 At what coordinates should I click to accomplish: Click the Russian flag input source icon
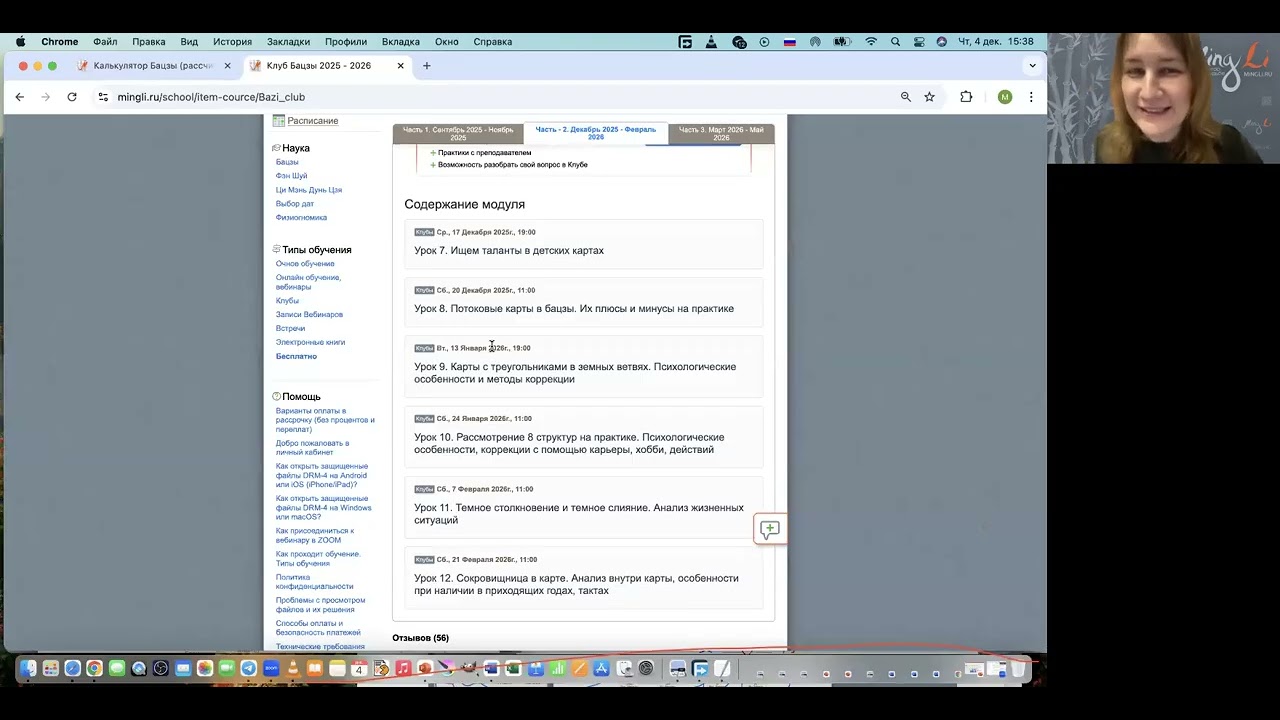789,42
